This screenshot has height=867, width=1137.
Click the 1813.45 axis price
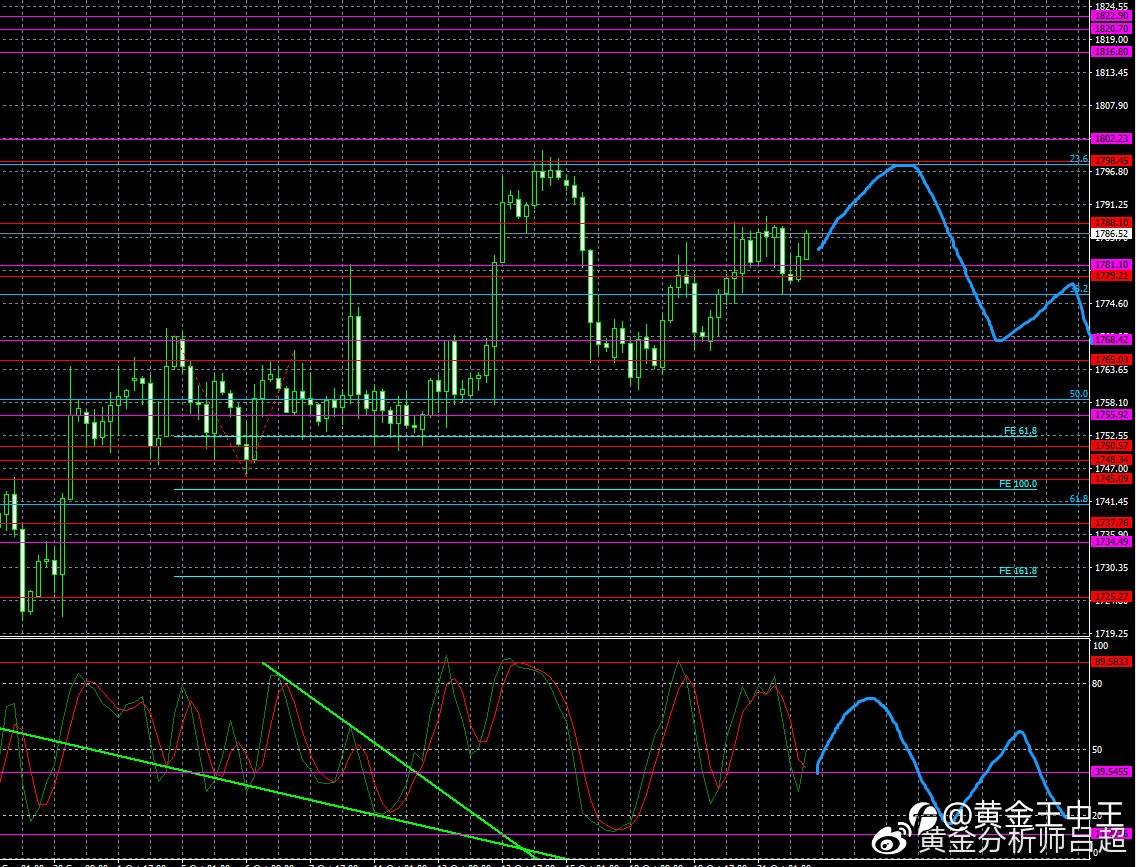(x=1111, y=72)
